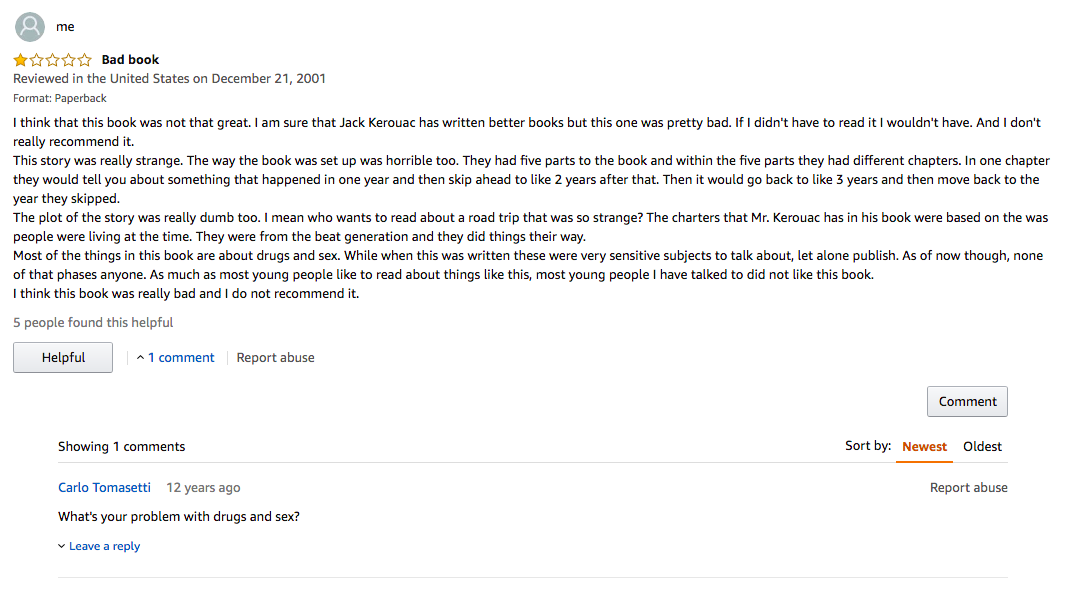Click the Format: Paperback label
Viewport: 1069px width, 597px height.
coord(60,98)
